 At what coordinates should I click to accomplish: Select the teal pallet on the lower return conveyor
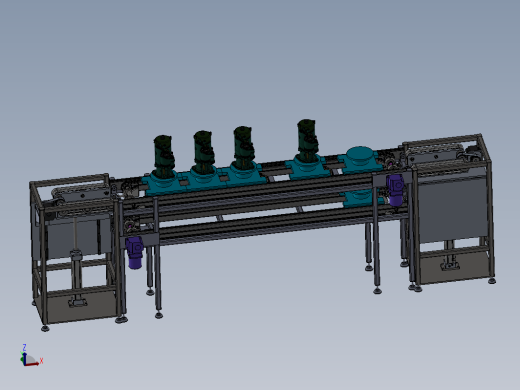(359, 199)
